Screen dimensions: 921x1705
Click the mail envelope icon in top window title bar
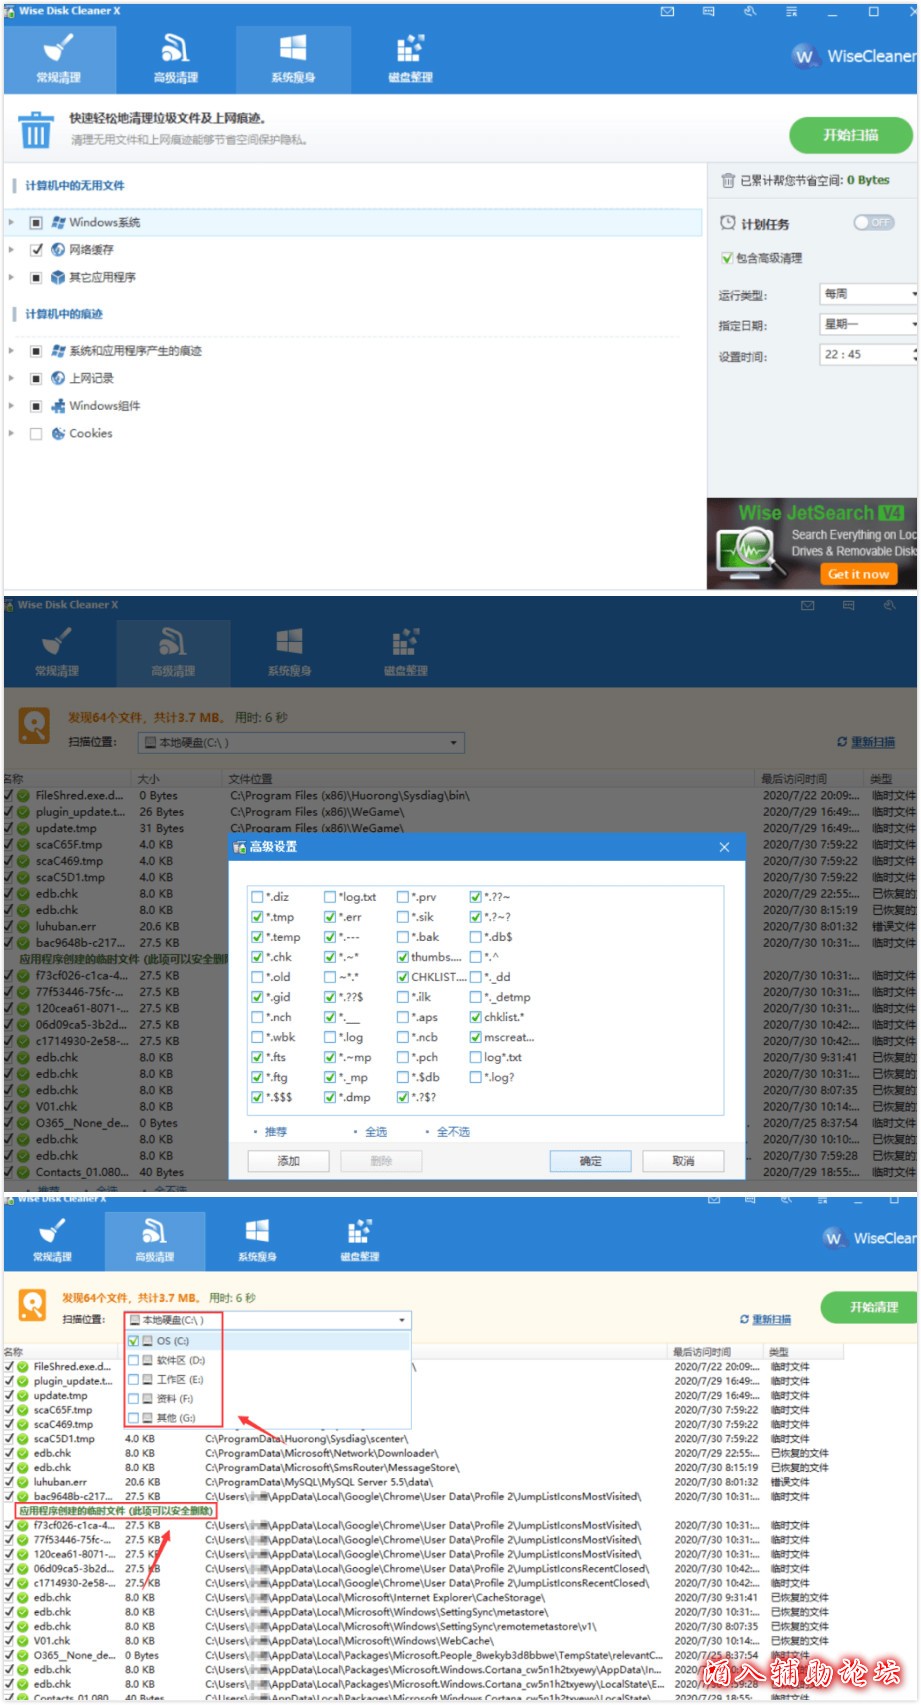coord(668,12)
